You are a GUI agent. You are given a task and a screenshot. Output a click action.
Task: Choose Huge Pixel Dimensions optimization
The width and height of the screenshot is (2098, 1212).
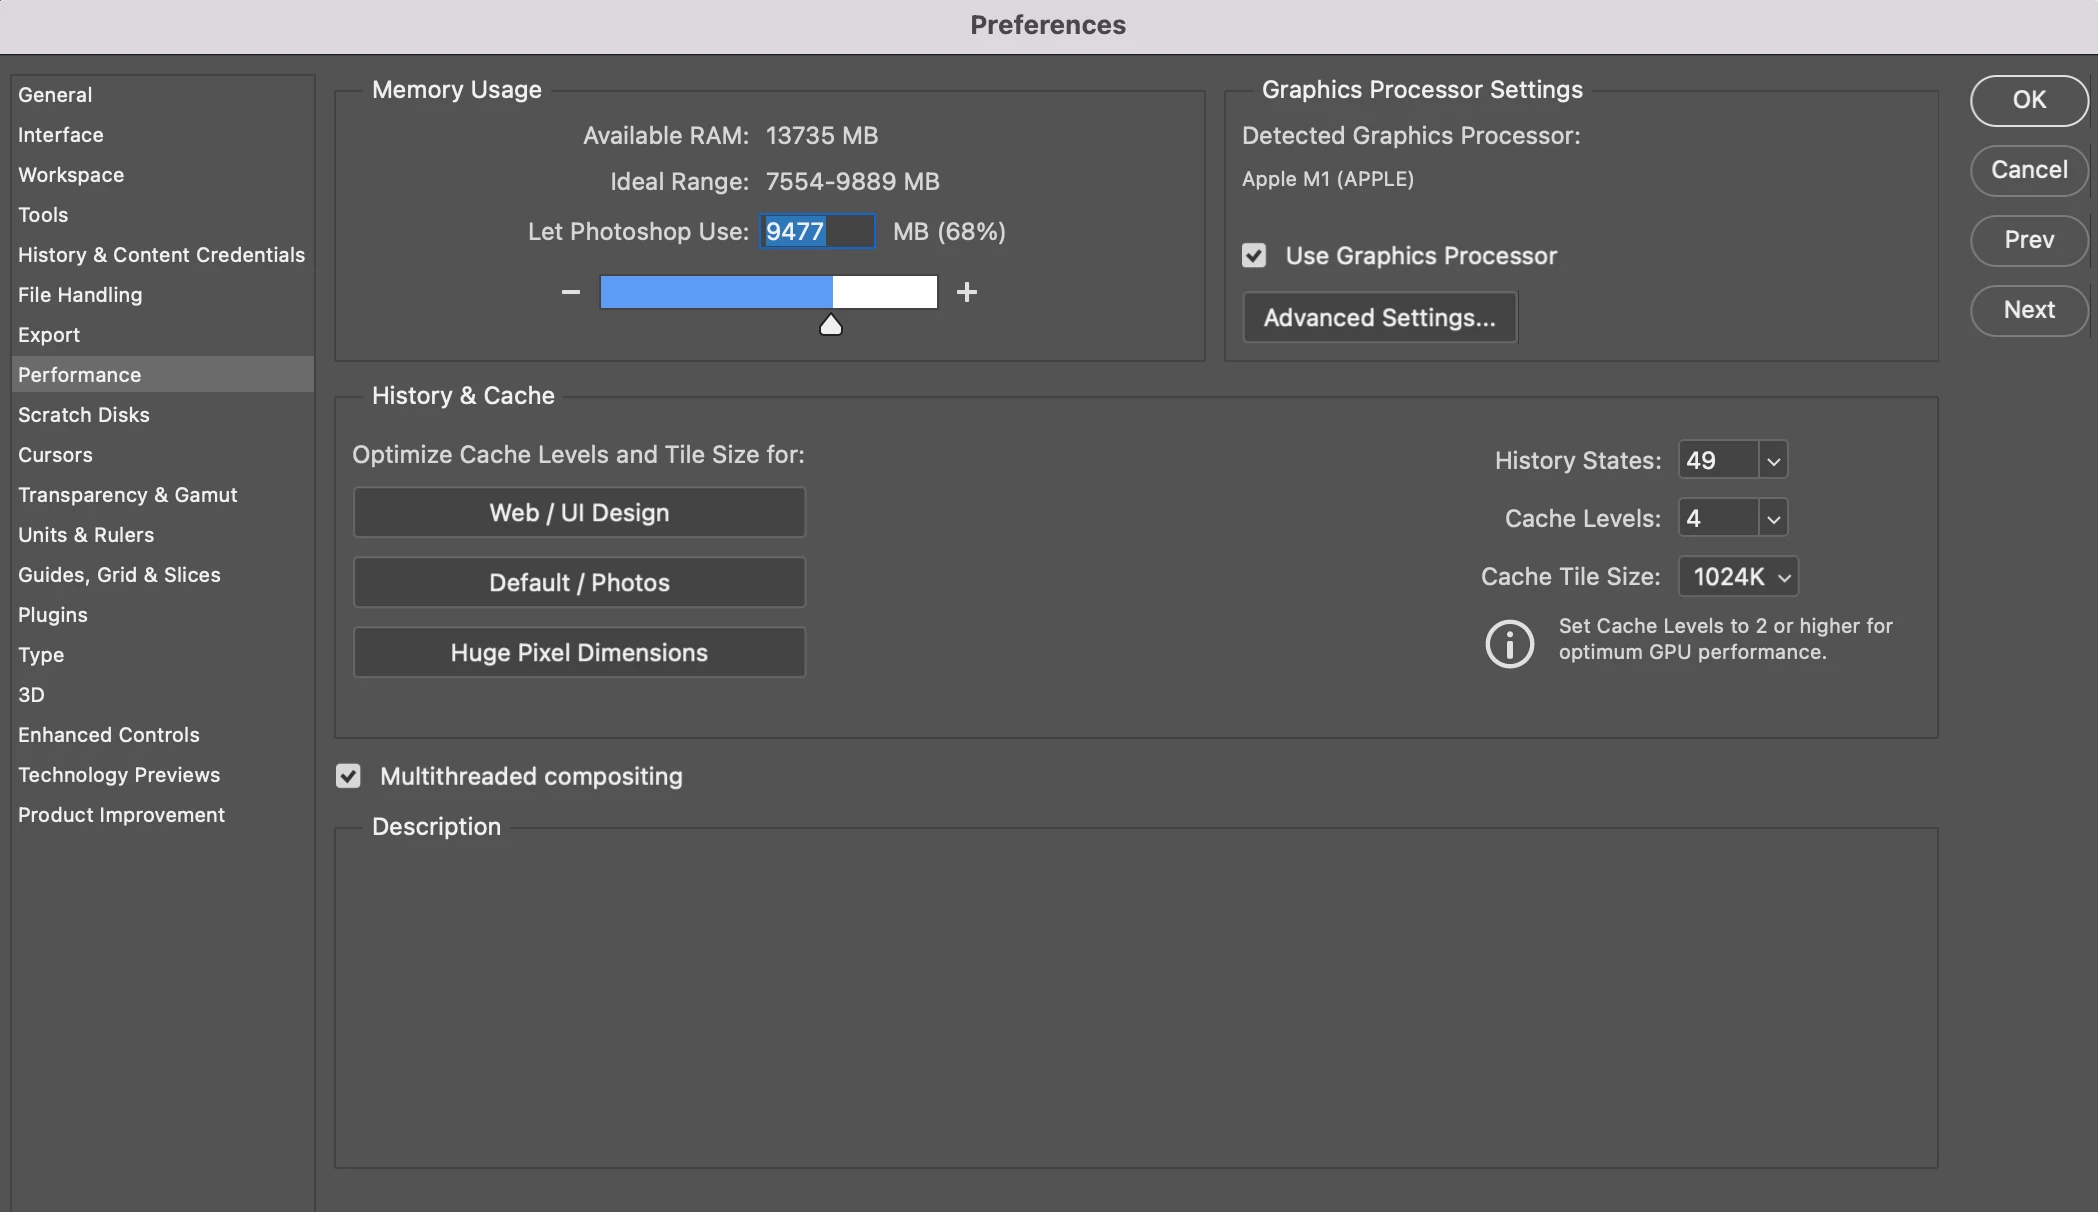tap(579, 653)
